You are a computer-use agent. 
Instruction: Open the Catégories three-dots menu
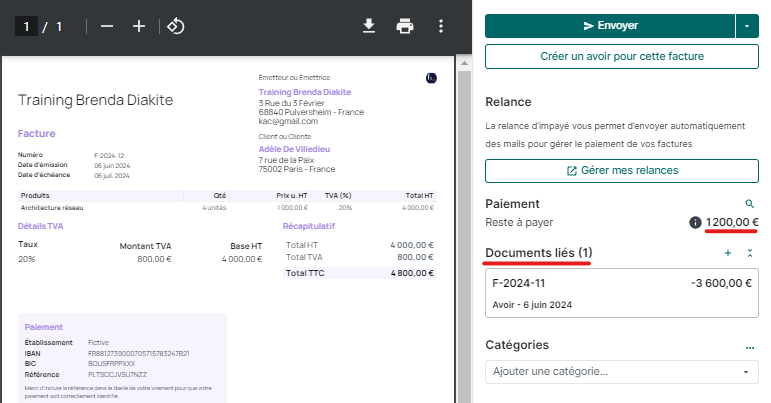coord(749,345)
